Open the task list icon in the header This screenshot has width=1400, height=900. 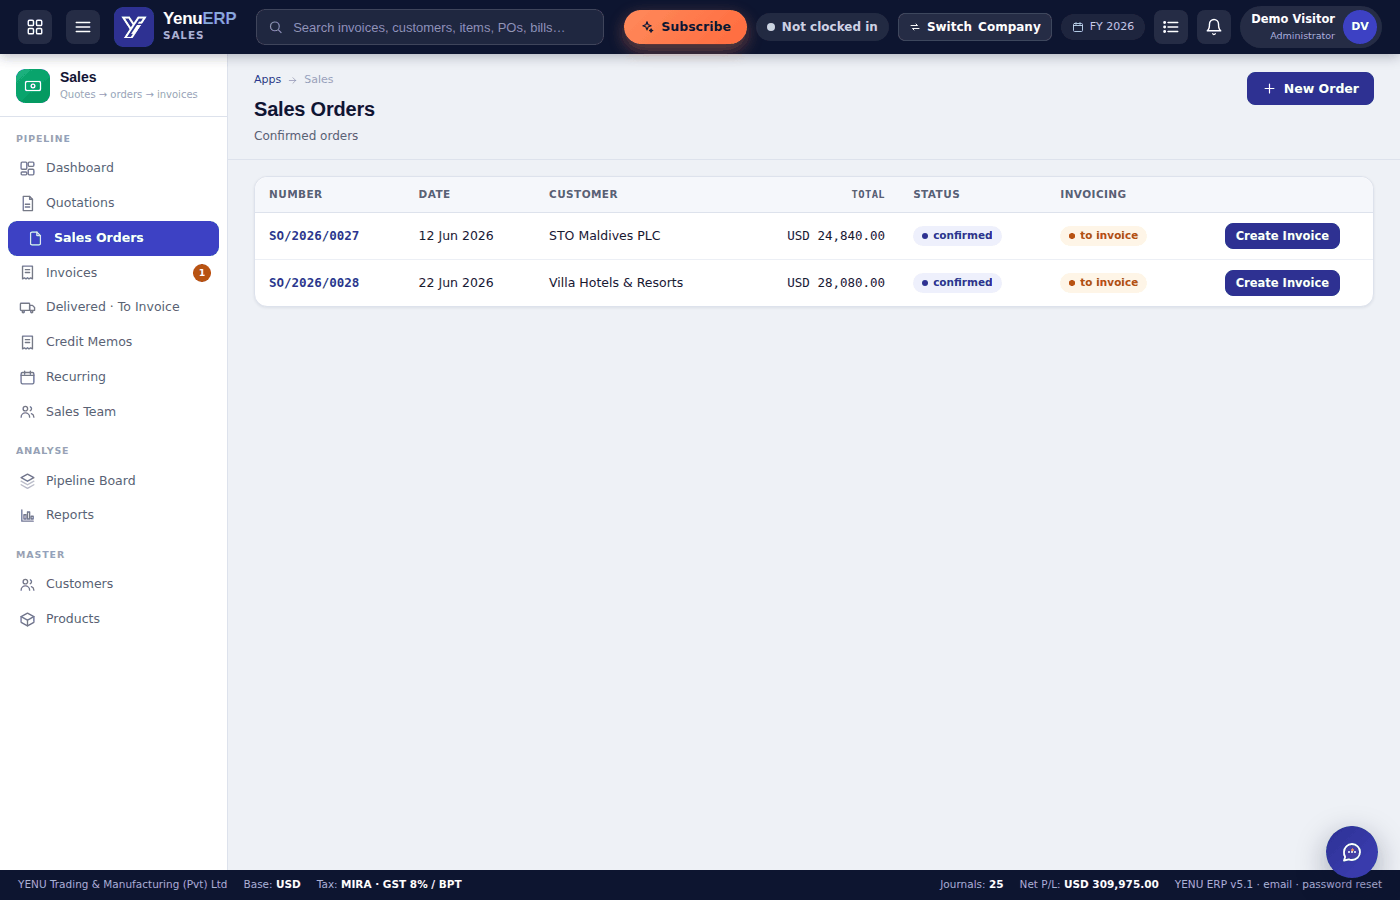click(1171, 27)
